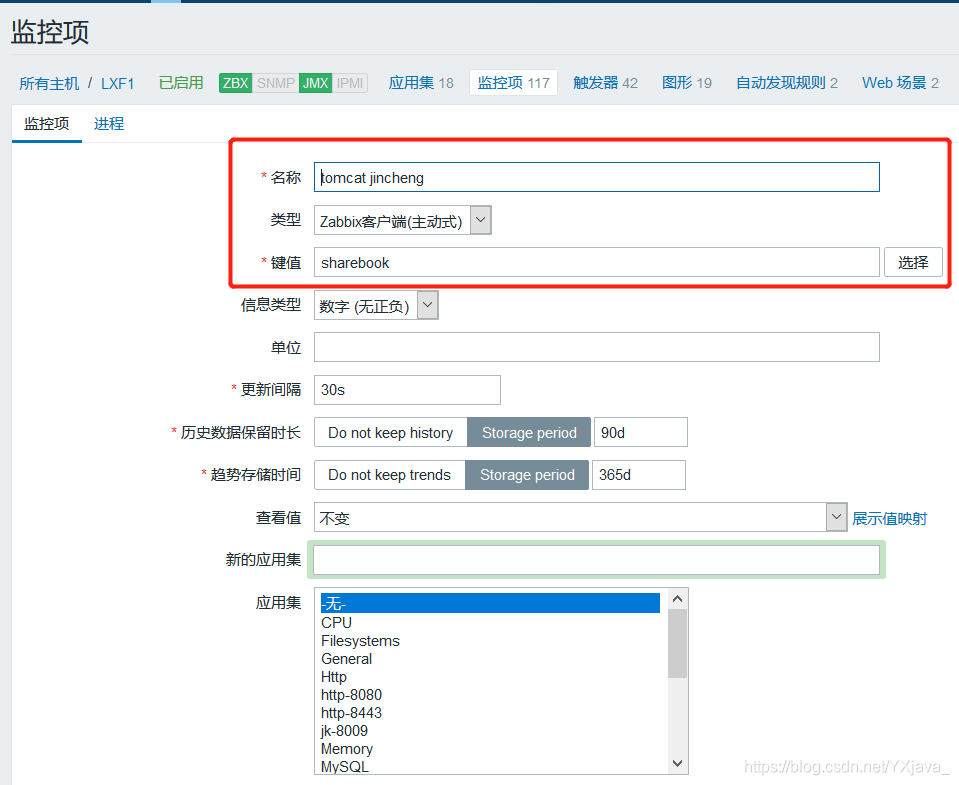959x785 pixels.
Task: Click the green ZBX availability badge
Action: [x=235, y=83]
